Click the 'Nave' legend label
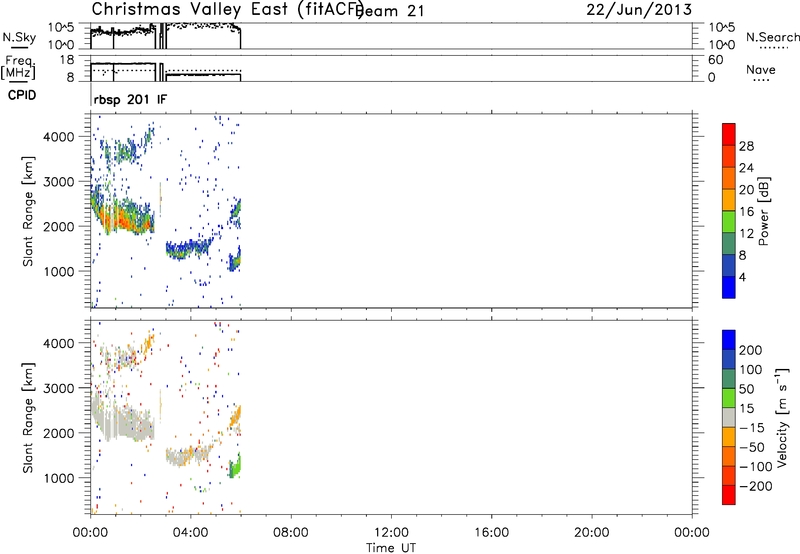This screenshot has height=554, width=800. point(760,69)
